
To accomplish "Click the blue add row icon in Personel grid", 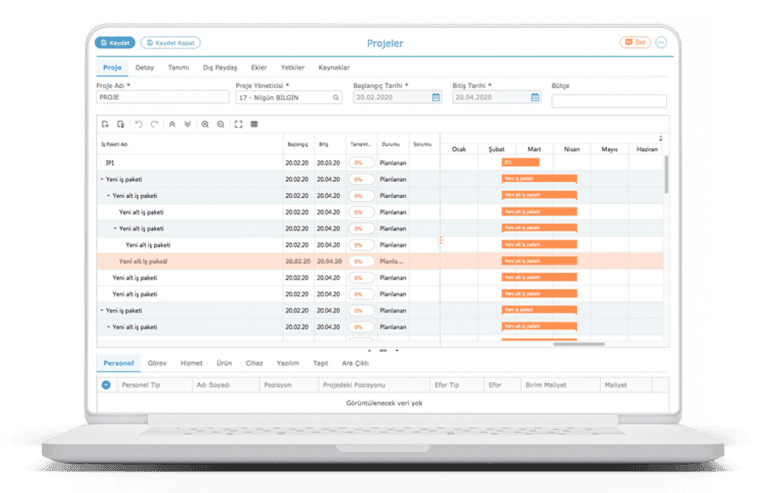I will point(106,384).
